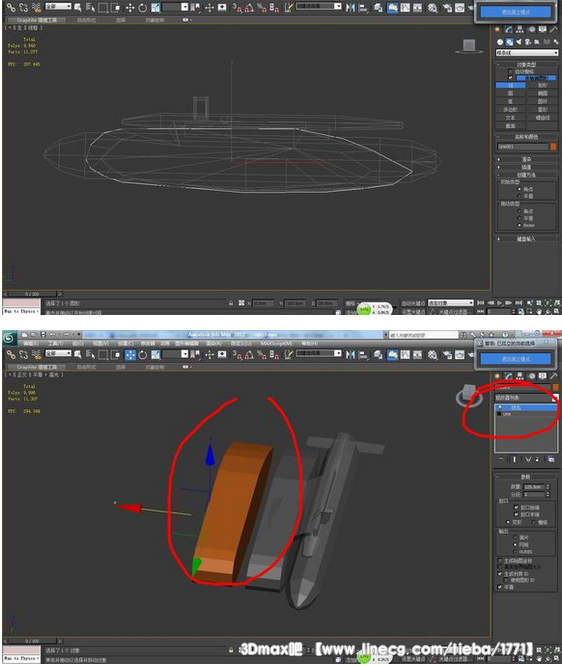Screen dimensions: 562x666
Task: Select Lights category icon in top Create panel
Action: coord(519,42)
